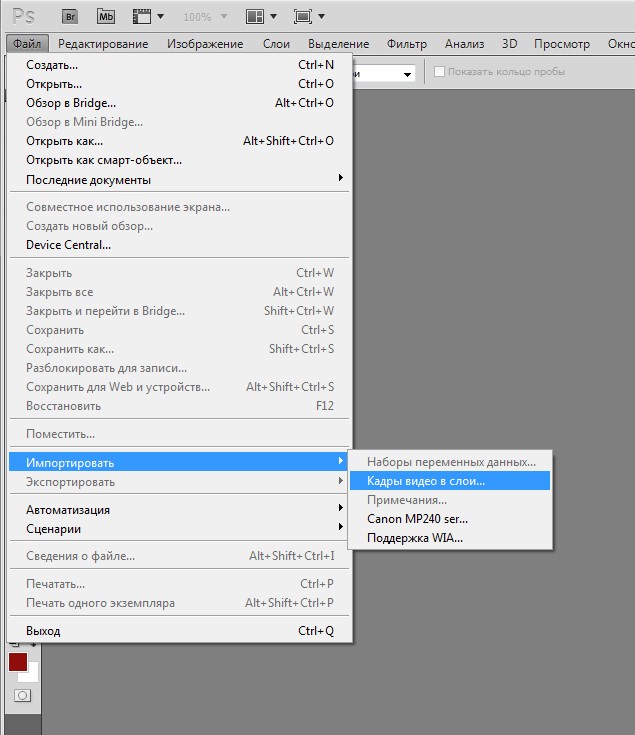The height and width of the screenshot is (735, 635).
Task: Select Сведения о файле... entry
Action: click(180, 556)
